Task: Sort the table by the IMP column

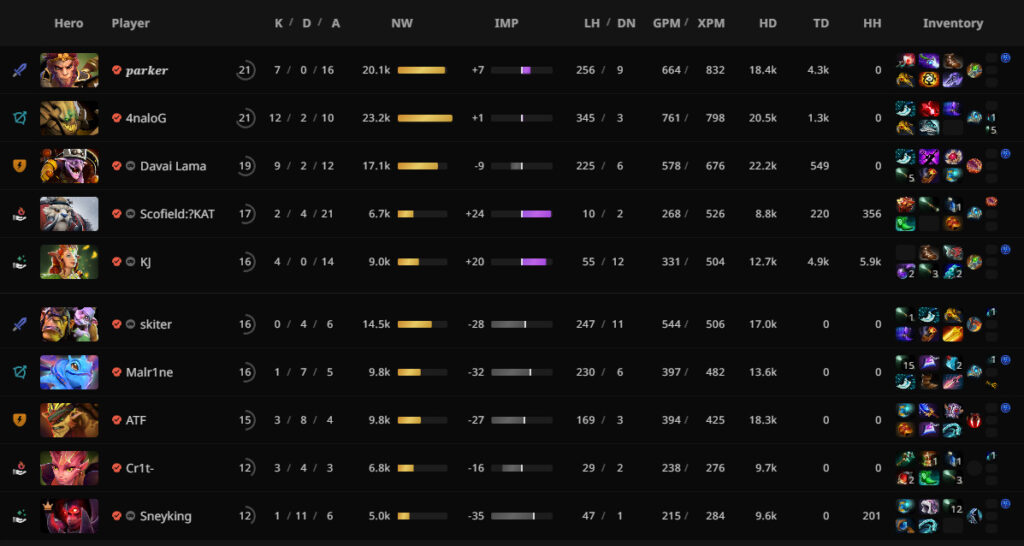Action: (x=506, y=23)
